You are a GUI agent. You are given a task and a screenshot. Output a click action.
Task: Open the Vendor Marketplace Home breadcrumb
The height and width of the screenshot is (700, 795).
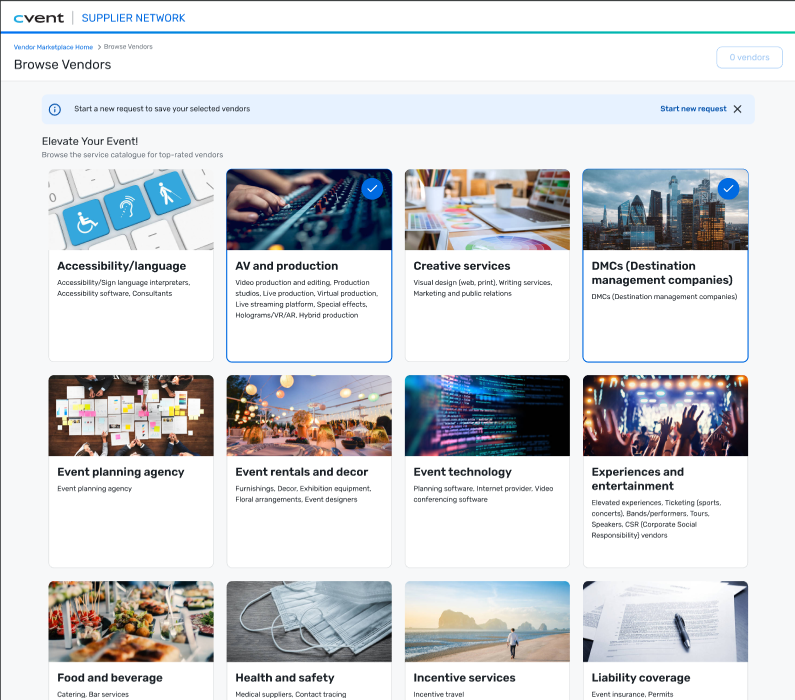pos(53,47)
